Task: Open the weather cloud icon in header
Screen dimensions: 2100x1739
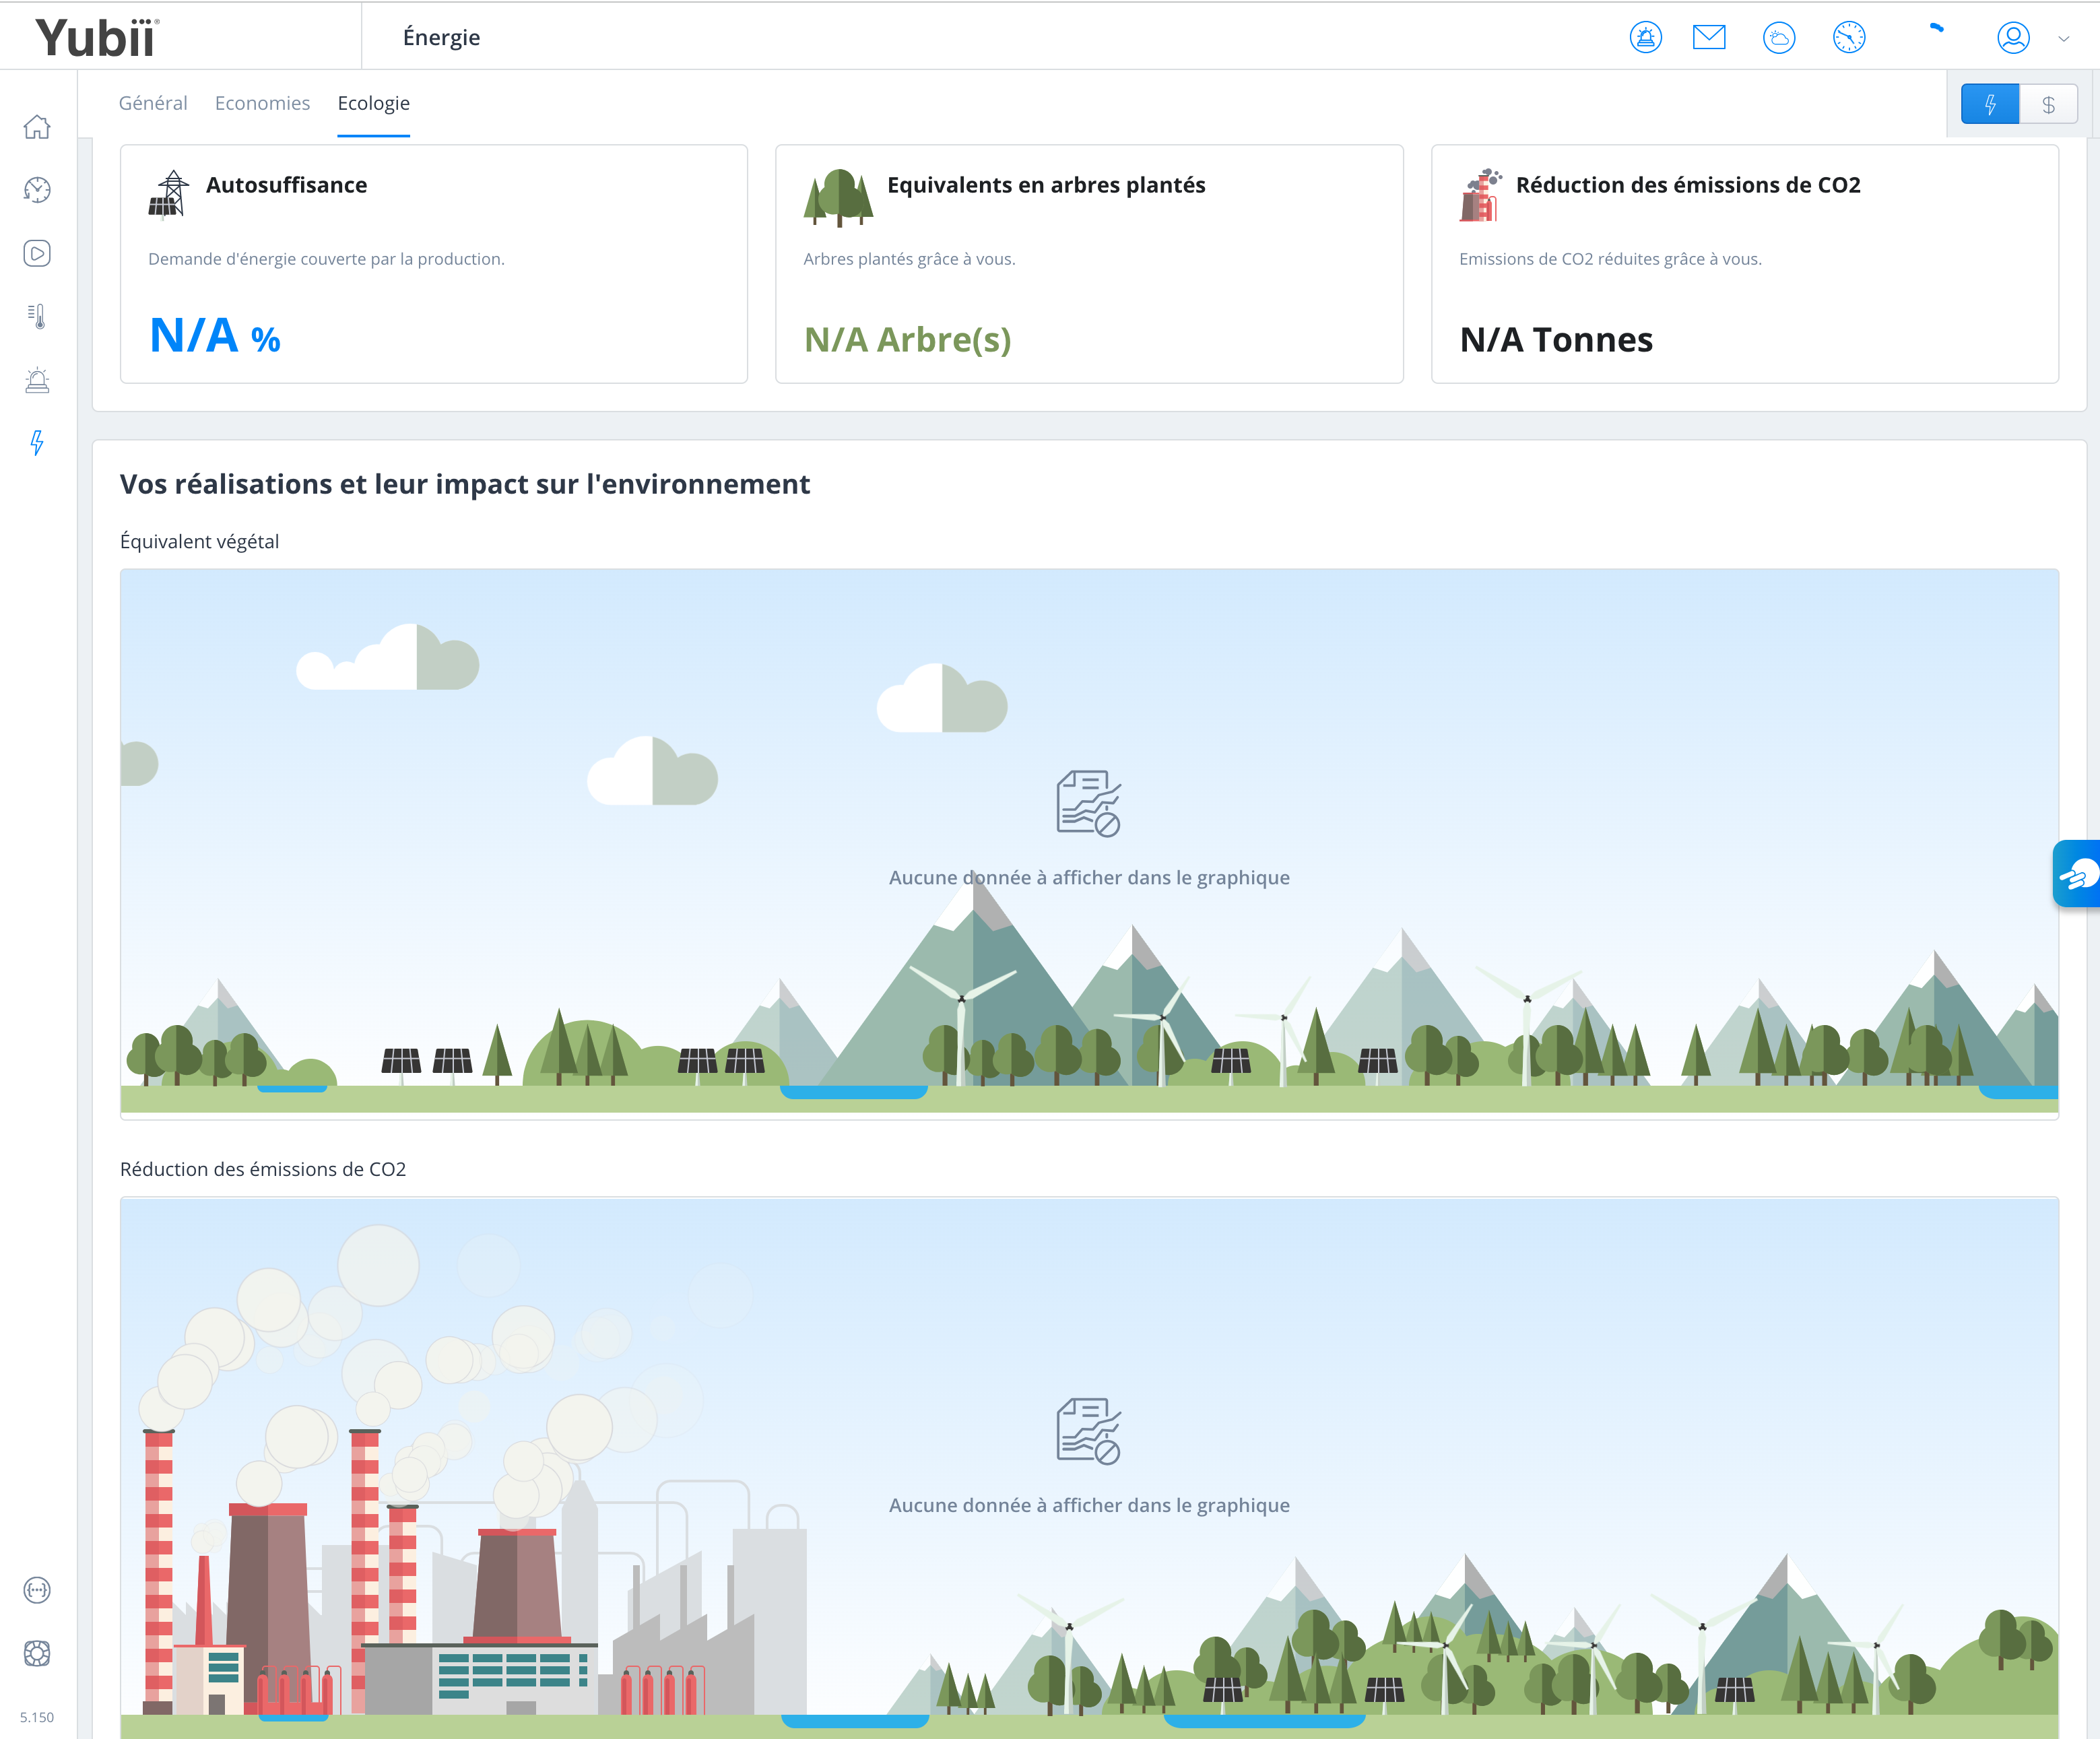Action: point(1779,38)
